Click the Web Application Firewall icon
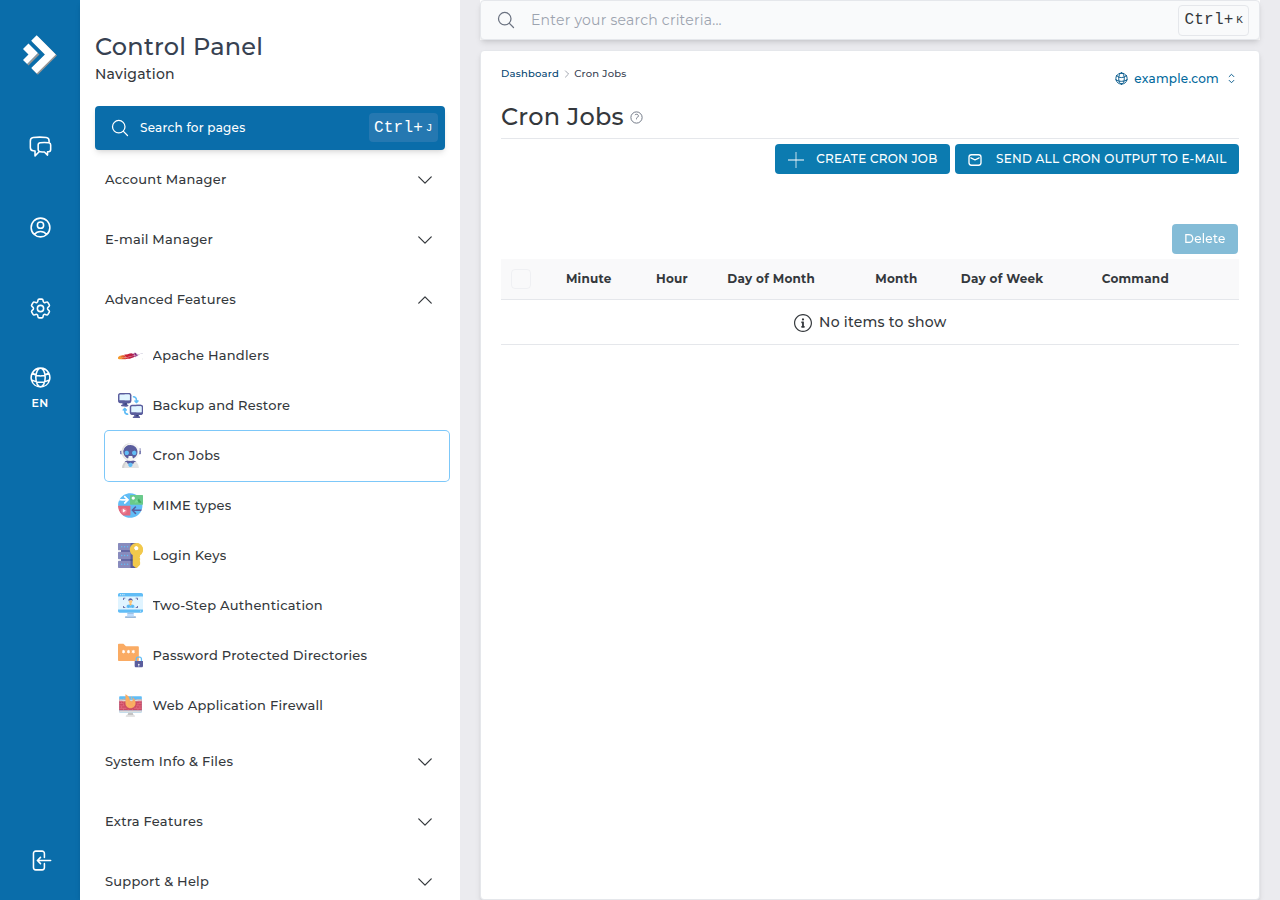 click(x=130, y=706)
